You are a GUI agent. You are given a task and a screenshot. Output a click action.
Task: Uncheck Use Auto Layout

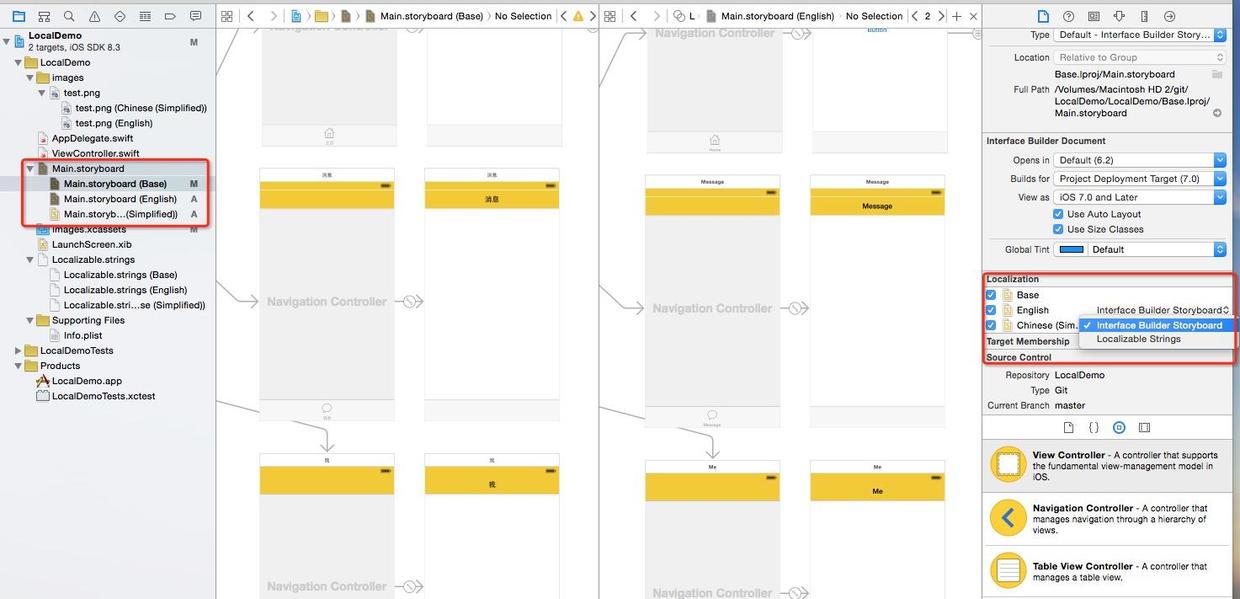click(x=1058, y=214)
